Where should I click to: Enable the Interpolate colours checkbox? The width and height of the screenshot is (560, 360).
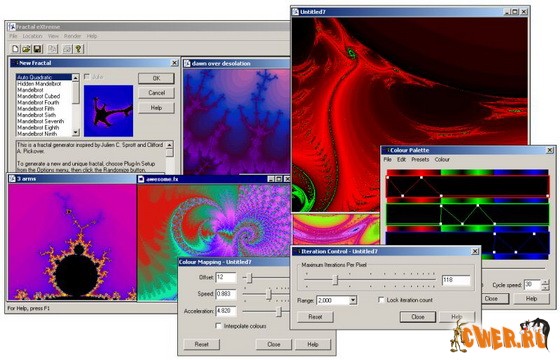point(218,326)
